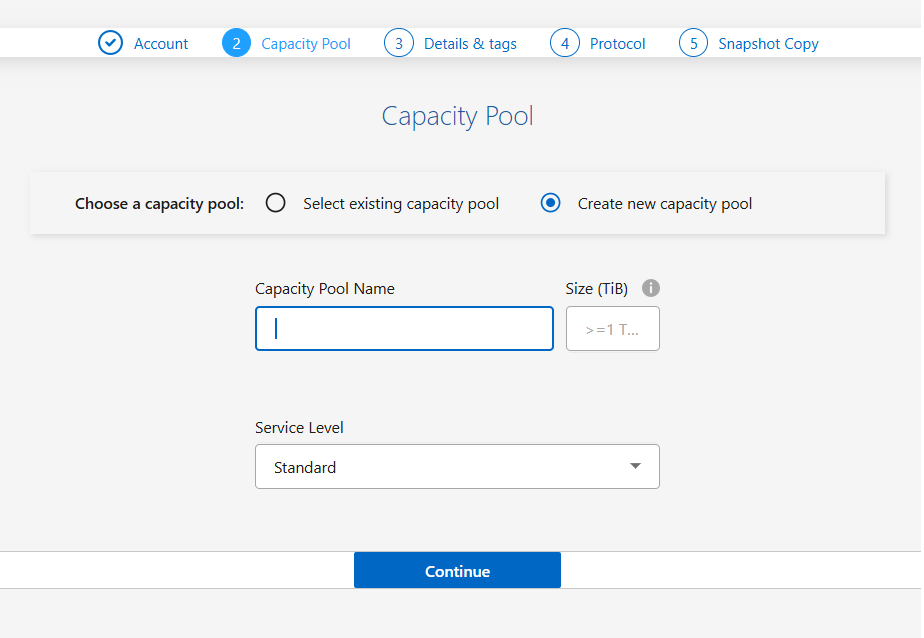The image size is (924, 638).
Task: Click the step 3 circle icon
Action: pyautogui.click(x=398, y=43)
